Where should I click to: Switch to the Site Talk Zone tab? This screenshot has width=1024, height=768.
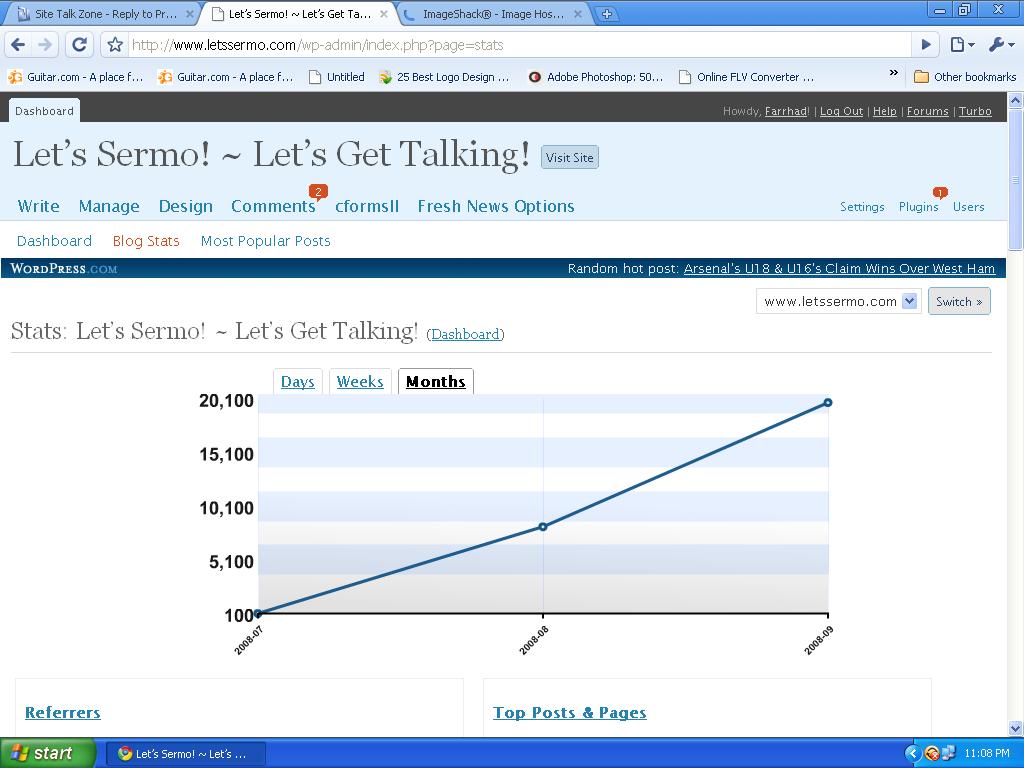[104, 14]
